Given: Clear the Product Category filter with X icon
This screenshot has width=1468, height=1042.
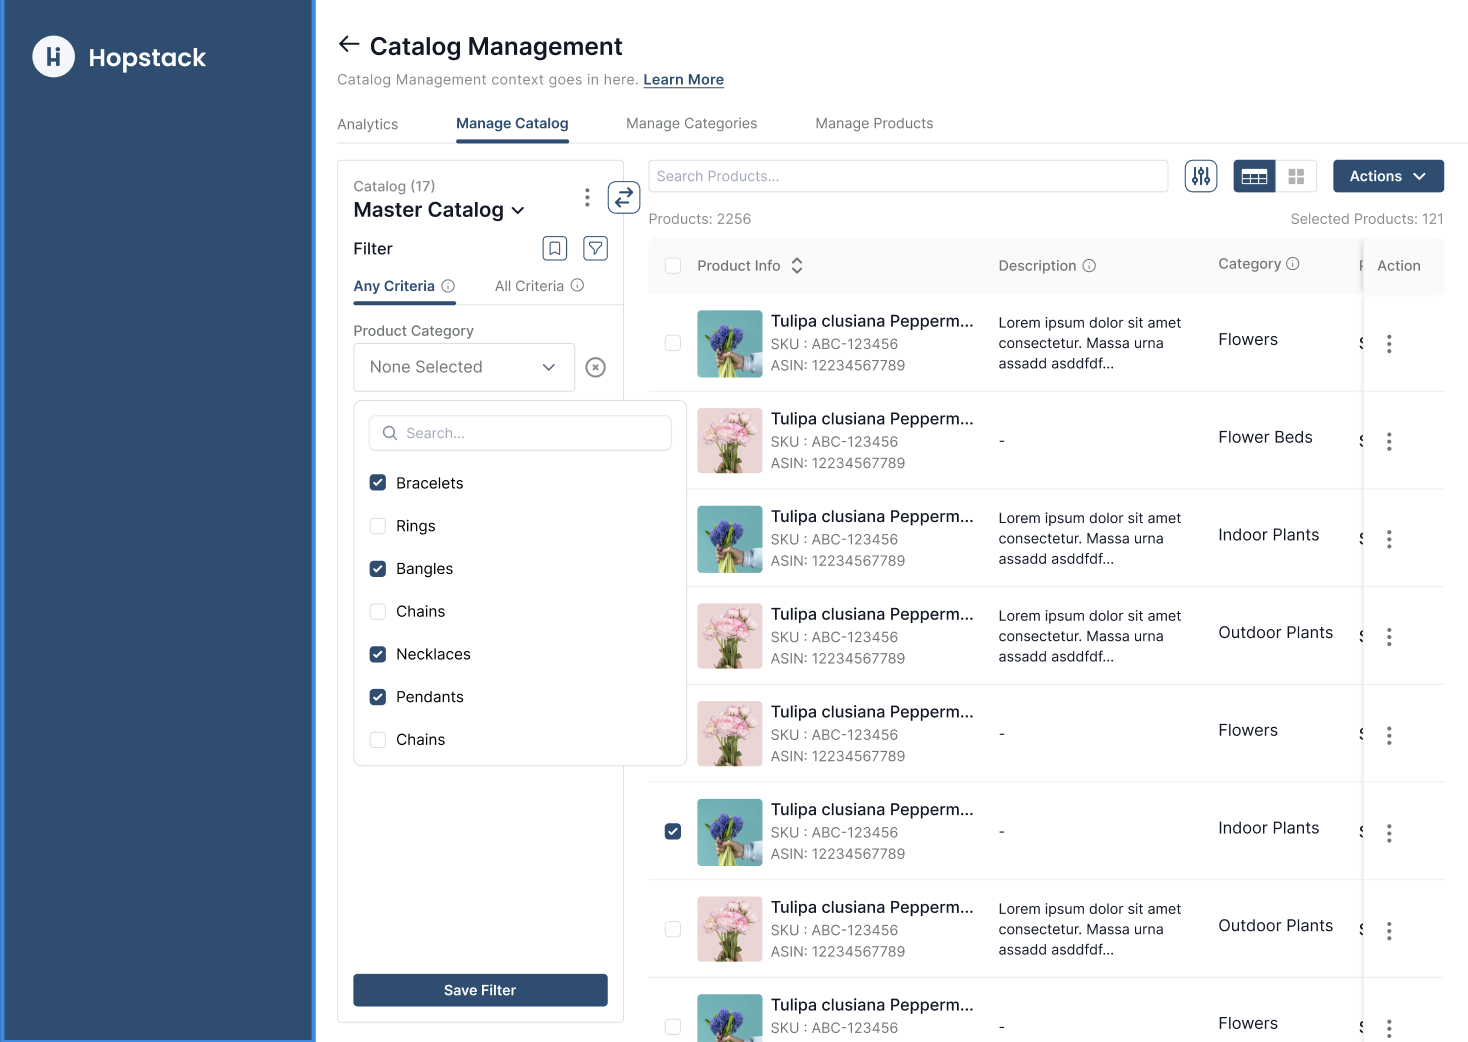Looking at the screenshot, I should (x=595, y=367).
